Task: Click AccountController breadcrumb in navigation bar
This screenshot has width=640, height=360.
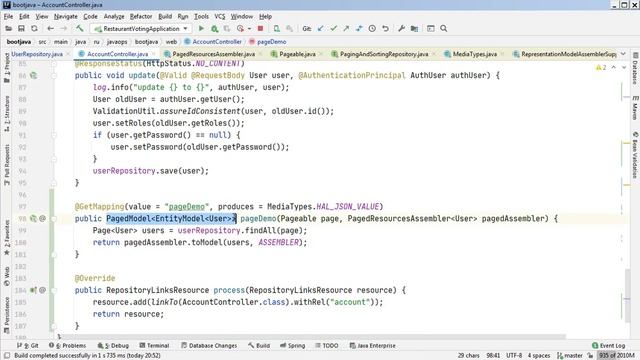Action: pos(213,42)
